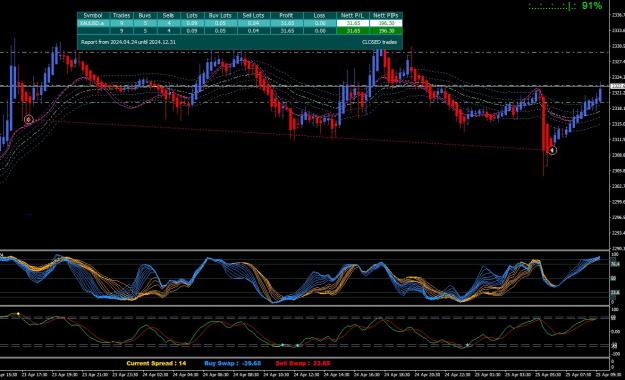
Task: Click the Buys column header
Action: (x=145, y=16)
